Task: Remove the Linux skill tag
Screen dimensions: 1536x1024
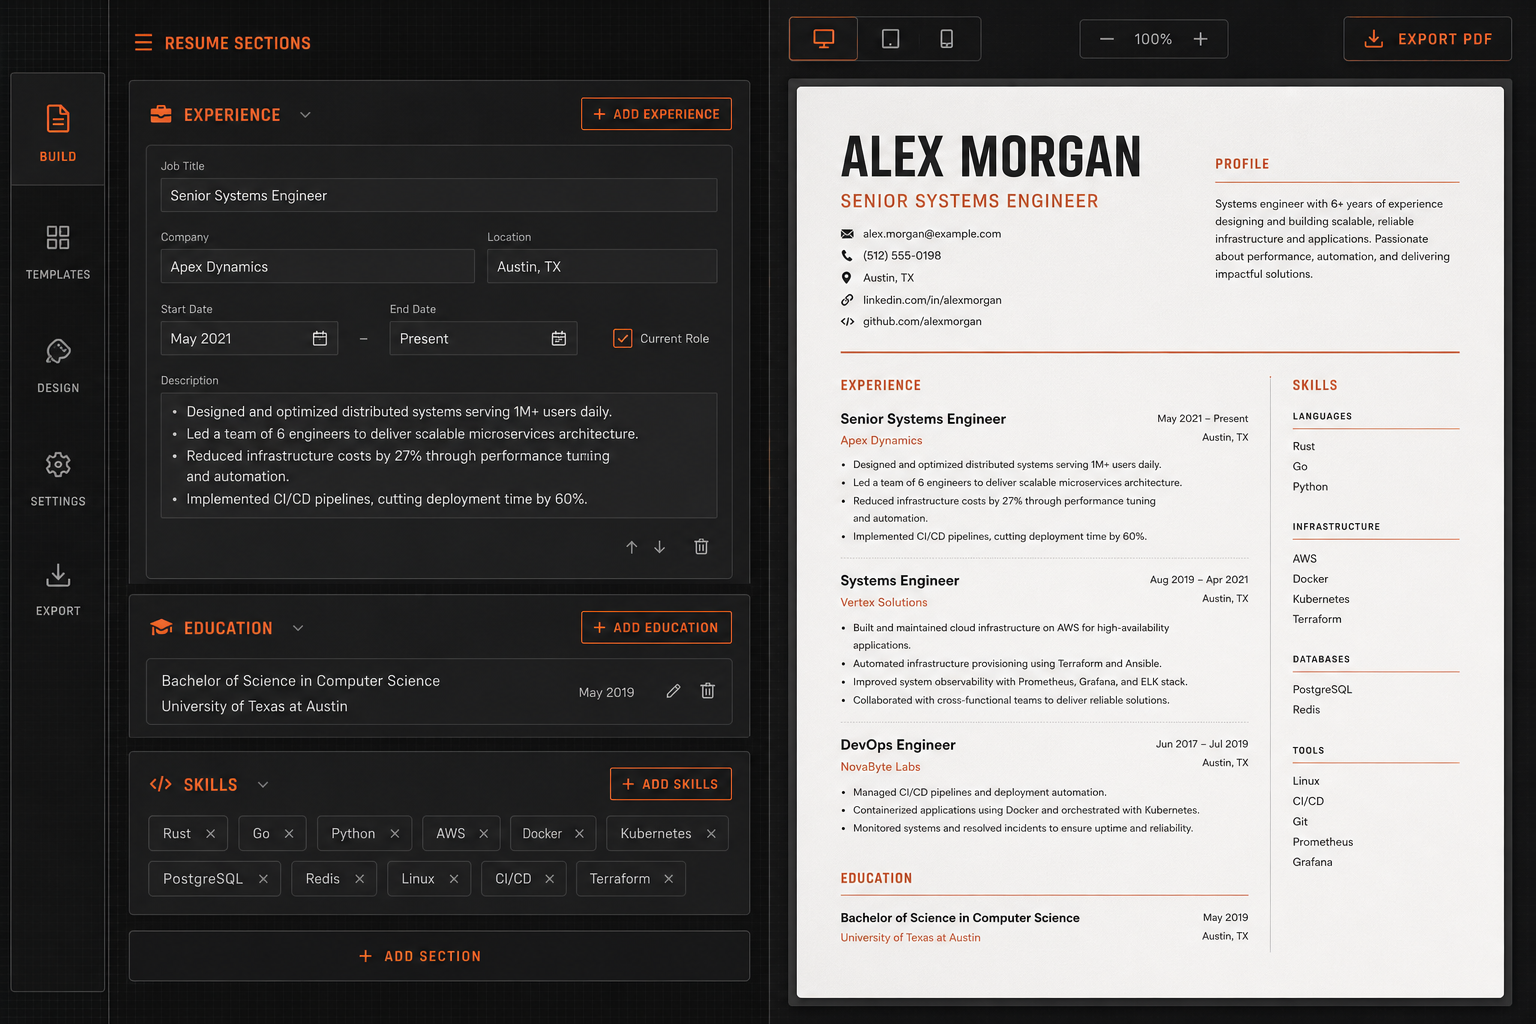Action: tap(454, 878)
